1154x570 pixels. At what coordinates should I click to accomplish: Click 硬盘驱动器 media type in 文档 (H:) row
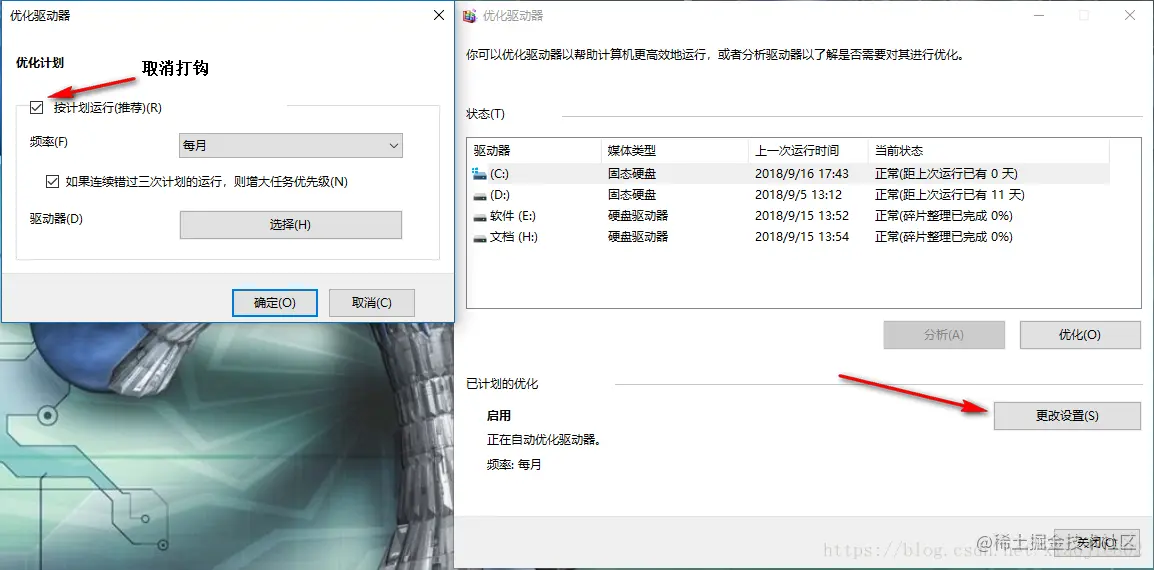pos(638,237)
